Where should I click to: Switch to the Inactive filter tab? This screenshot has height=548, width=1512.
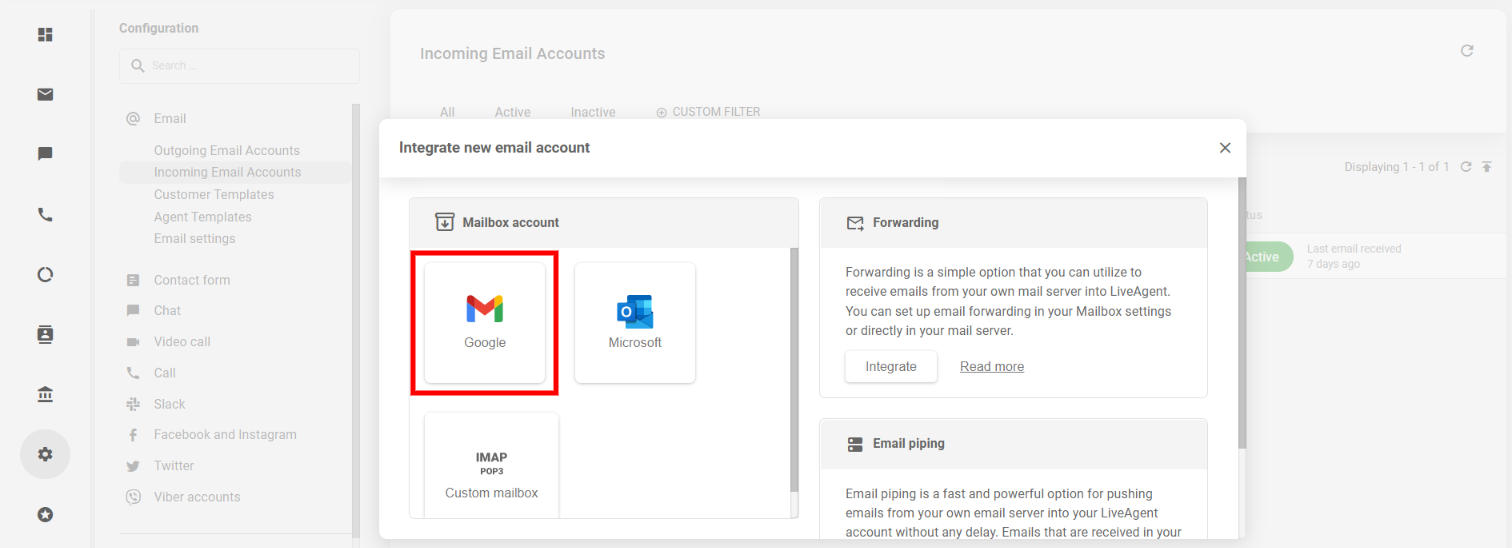click(593, 112)
